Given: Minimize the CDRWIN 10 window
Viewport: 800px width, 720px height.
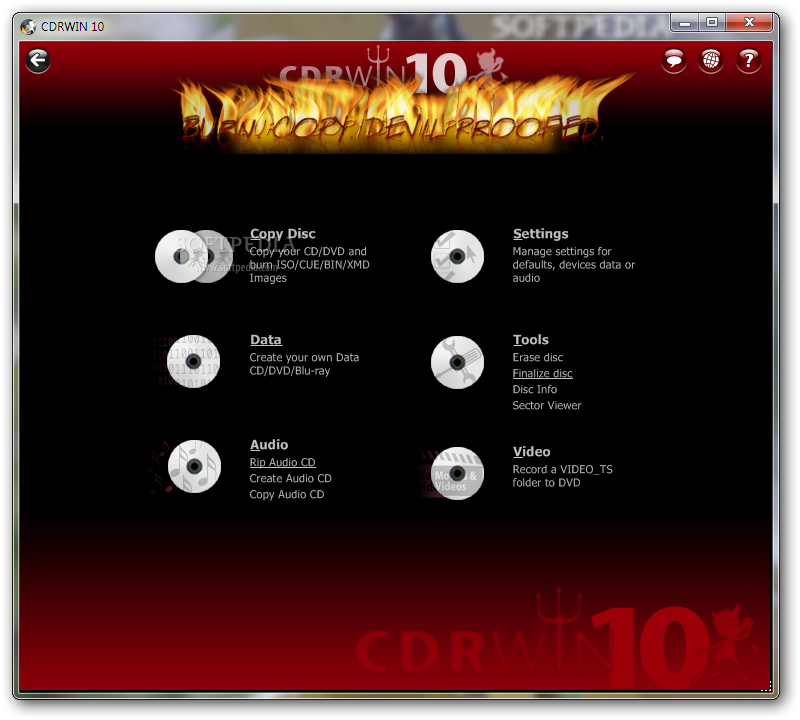Looking at the screenshot, I should click(x=684, y=22).
